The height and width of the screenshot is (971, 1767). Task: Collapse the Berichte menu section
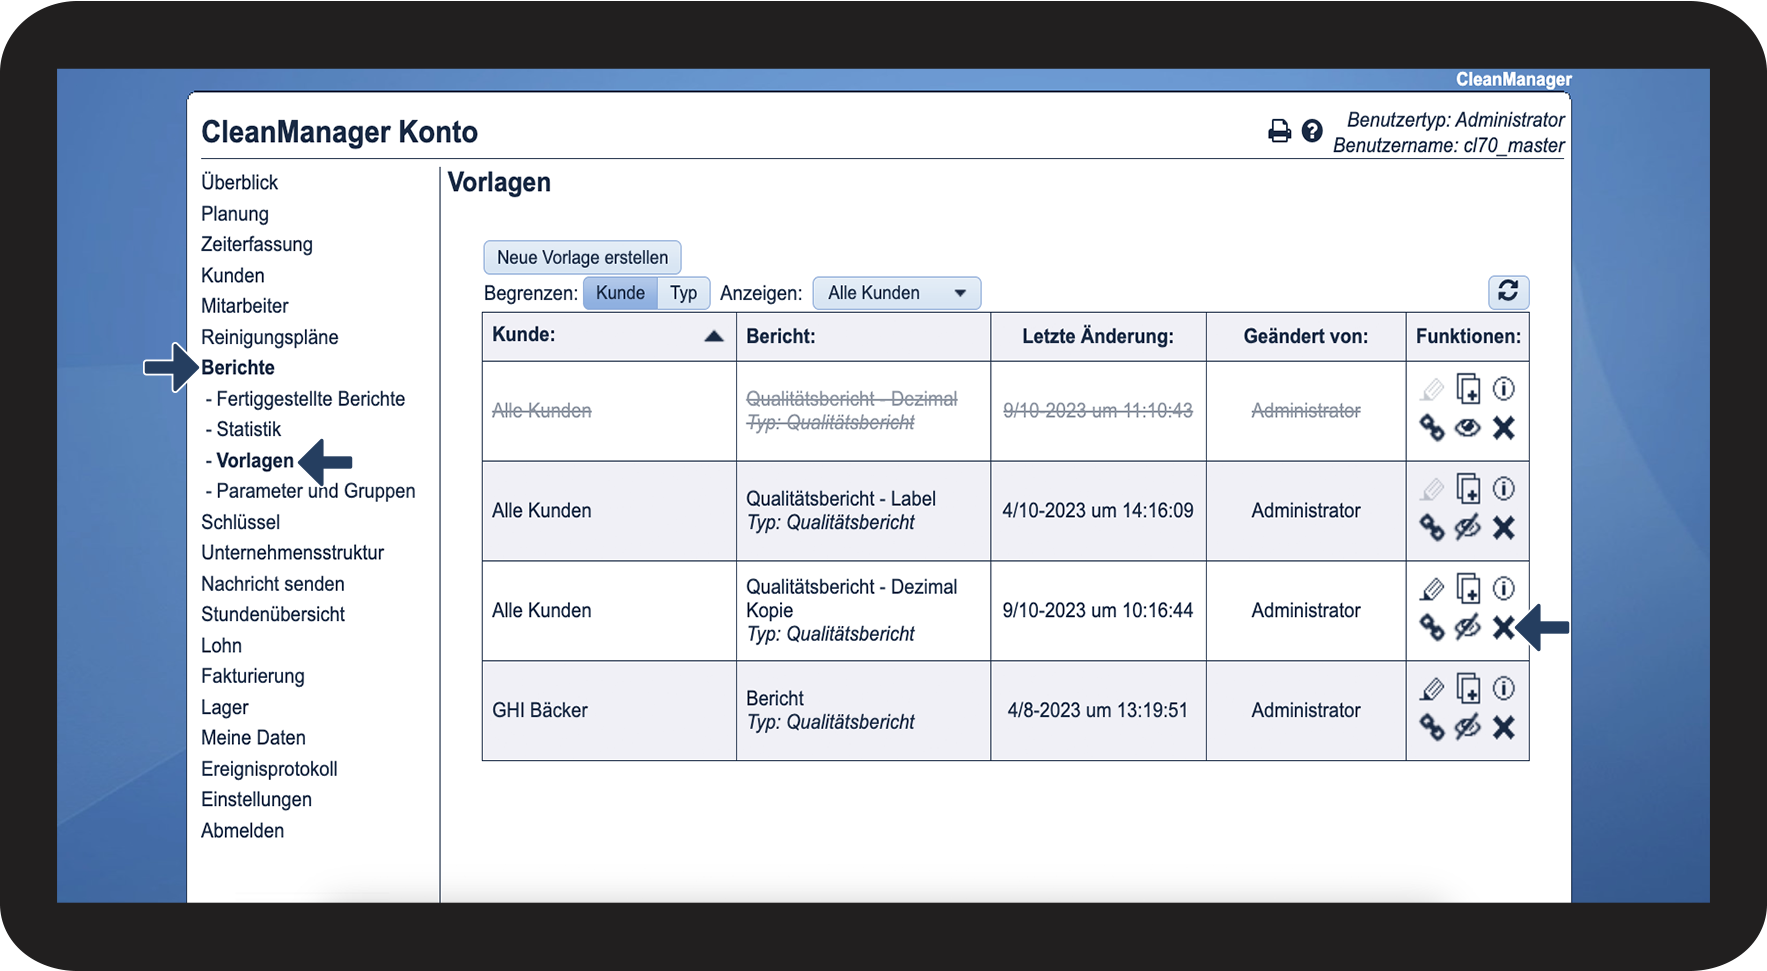pyautogui.click(x=238, y=367)
